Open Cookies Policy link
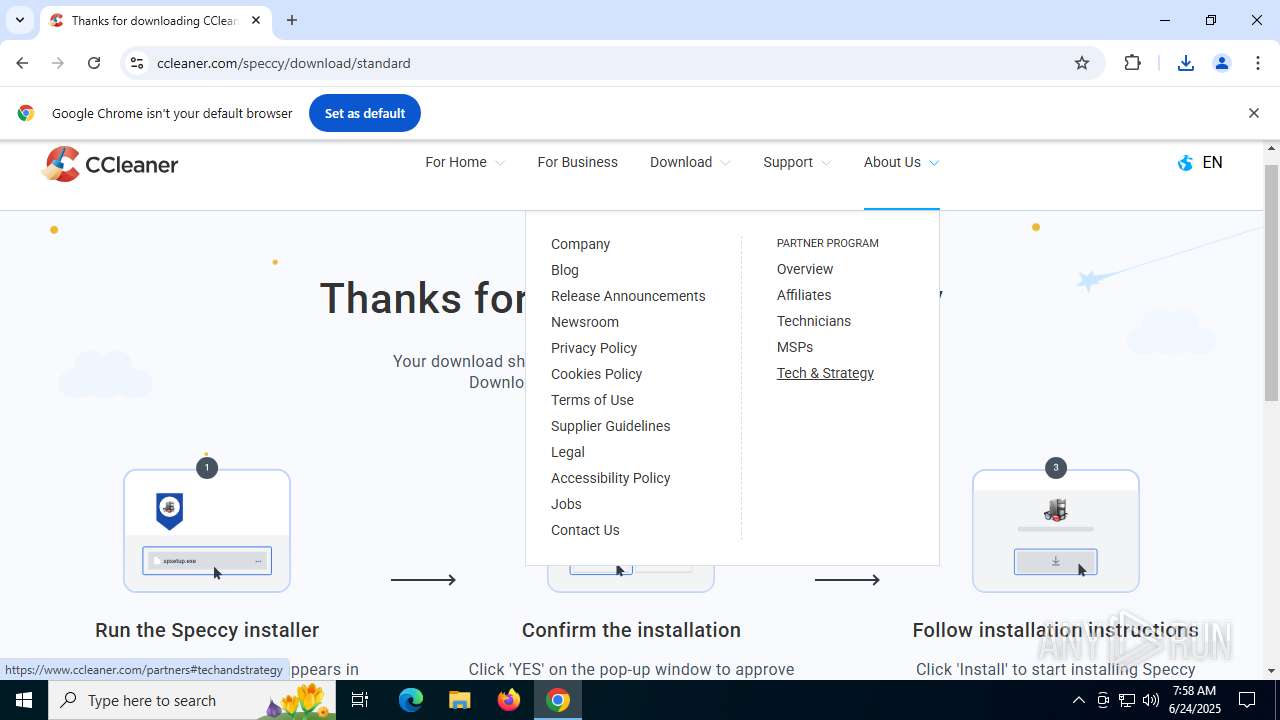Viewport: 1280px width, 720px height. coord(596,374)
